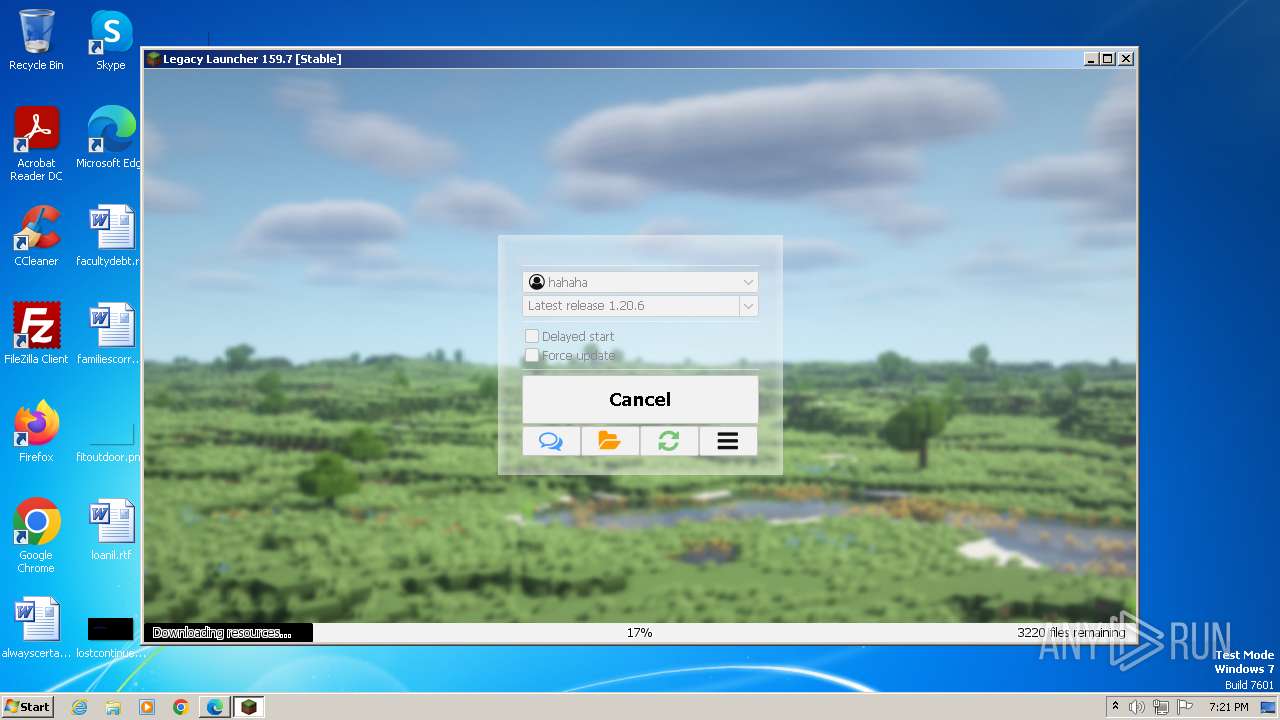
Task: Select the lostcontinue file on desktop
Action: click(x=111, y=638)
